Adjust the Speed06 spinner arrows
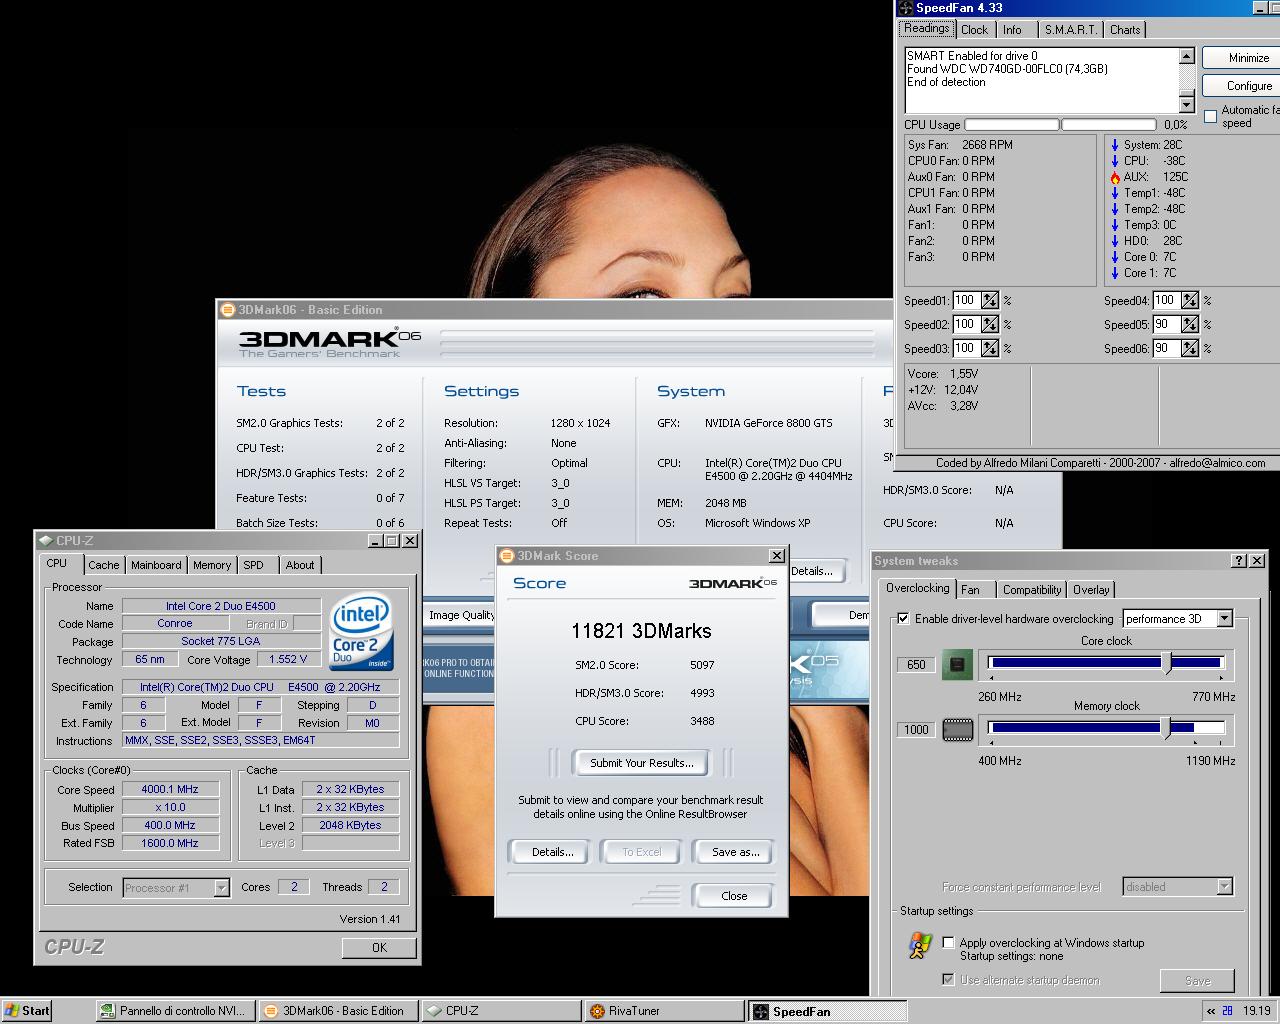The image size is (1280, 1024). click(x=1189, y=348)
